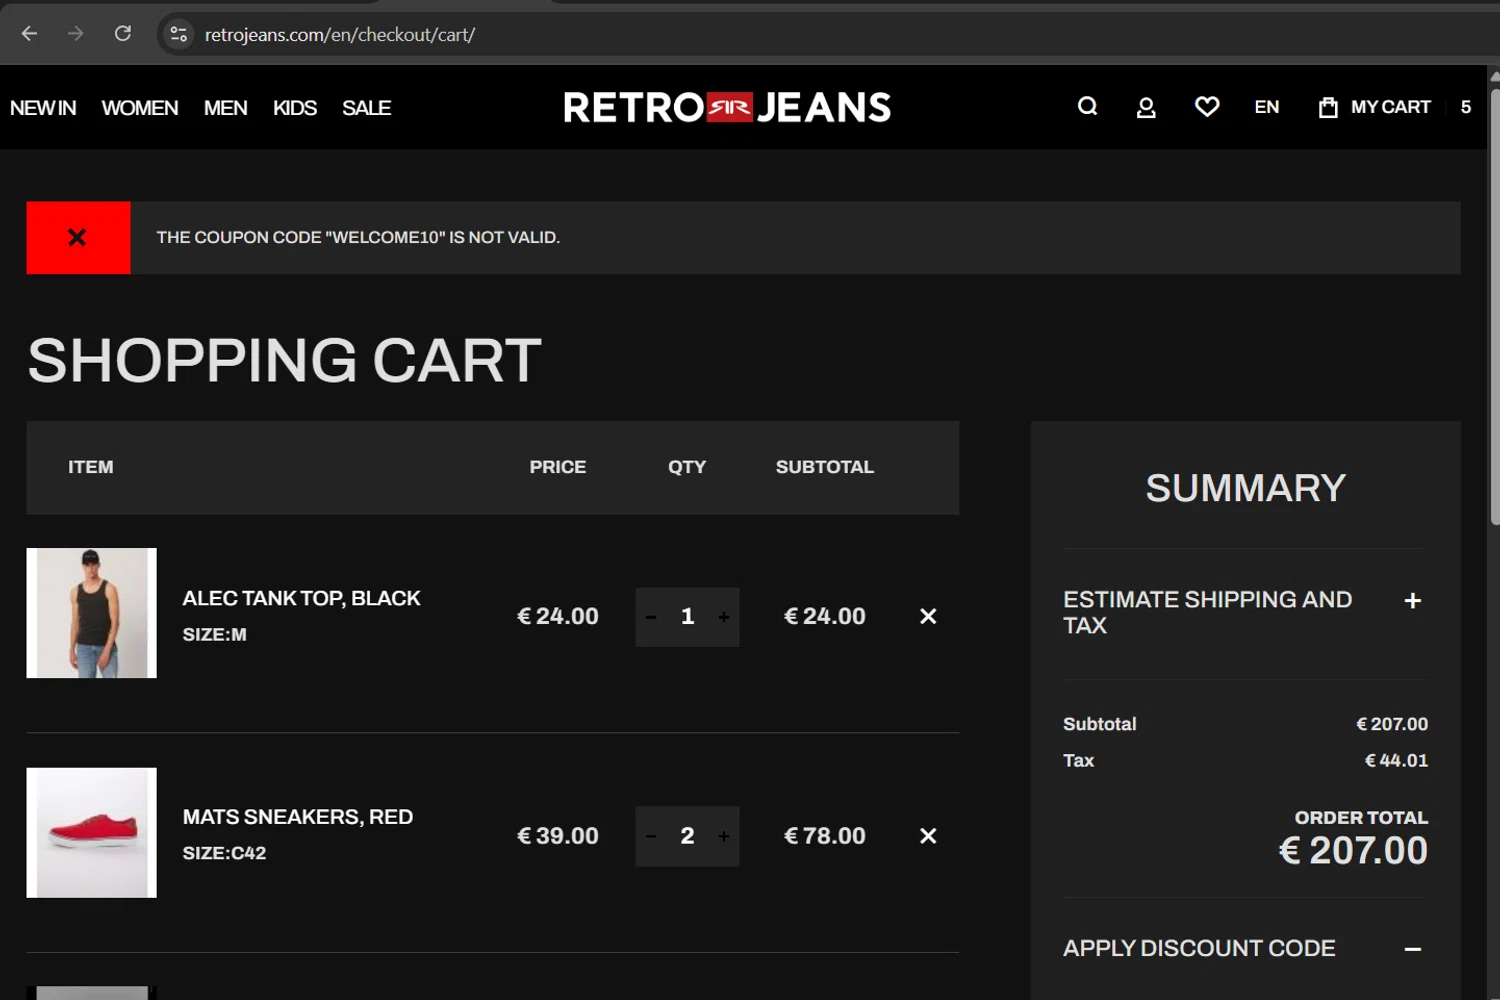Increase Alec Tank Top quantity with plus

click(x=724, y=617)
